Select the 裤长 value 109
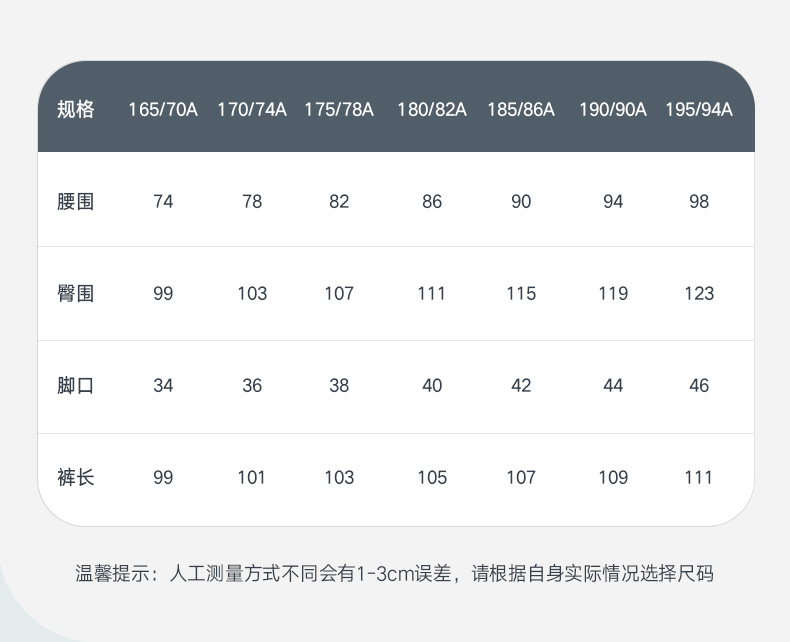 (613, 477)
